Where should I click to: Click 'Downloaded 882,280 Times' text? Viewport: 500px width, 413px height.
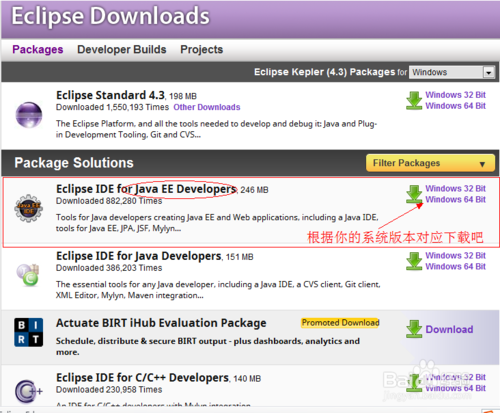click(x=109, y=201)
